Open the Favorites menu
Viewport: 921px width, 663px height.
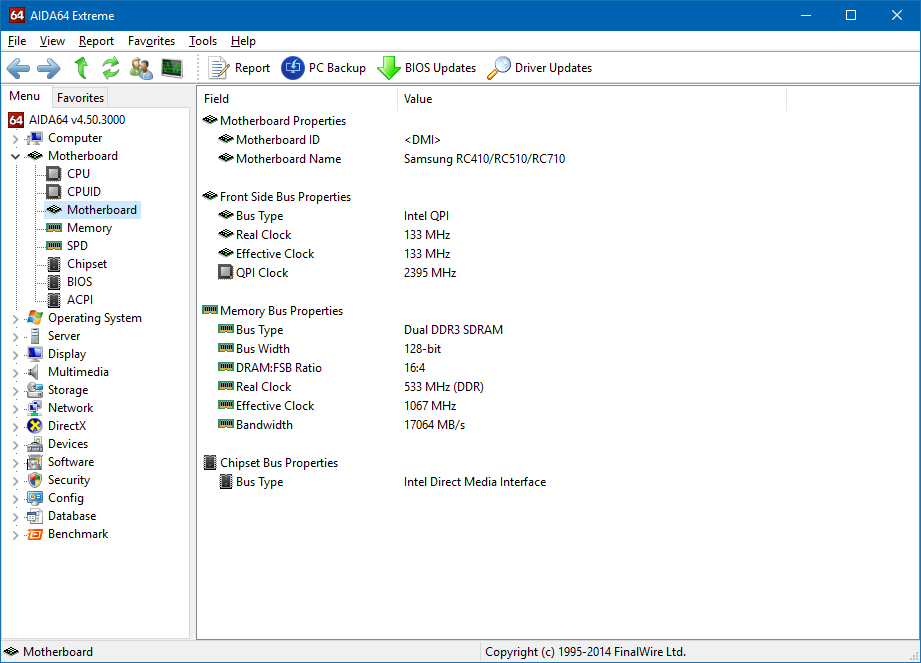click(x=152, y=41)
